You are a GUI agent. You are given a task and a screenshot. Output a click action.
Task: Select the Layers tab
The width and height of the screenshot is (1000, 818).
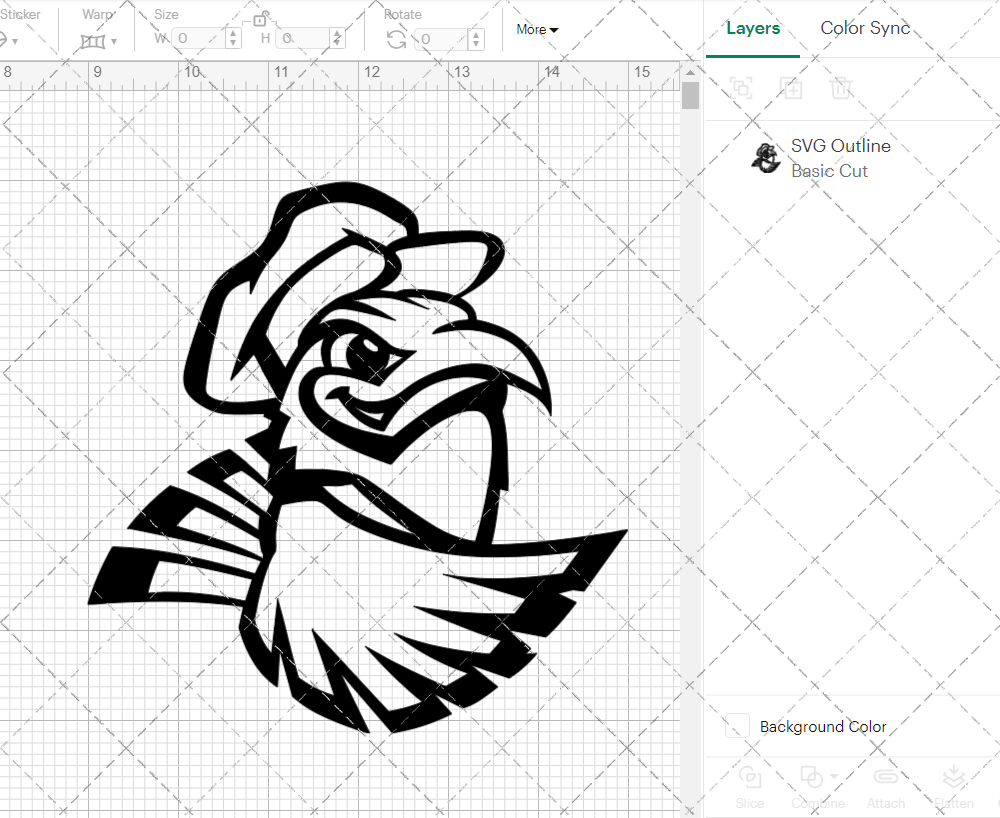753,28
